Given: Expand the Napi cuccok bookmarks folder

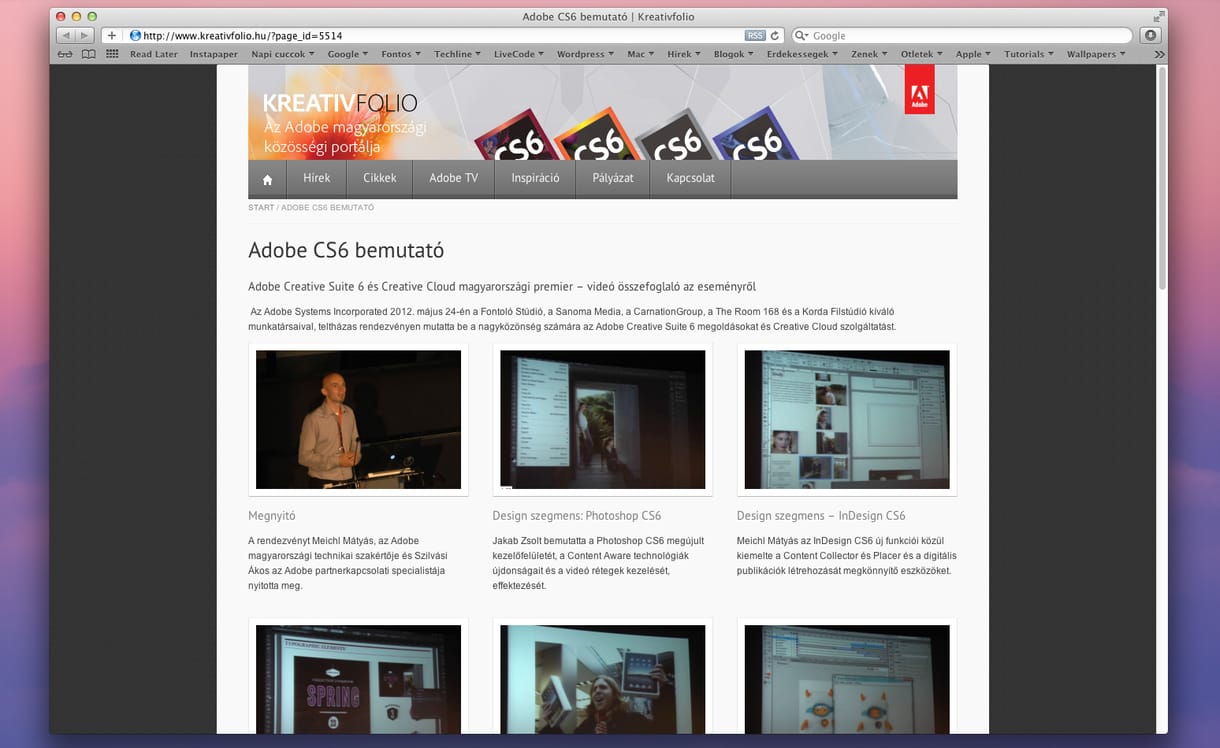Looking at the screenshot, I should coord(283,54).
